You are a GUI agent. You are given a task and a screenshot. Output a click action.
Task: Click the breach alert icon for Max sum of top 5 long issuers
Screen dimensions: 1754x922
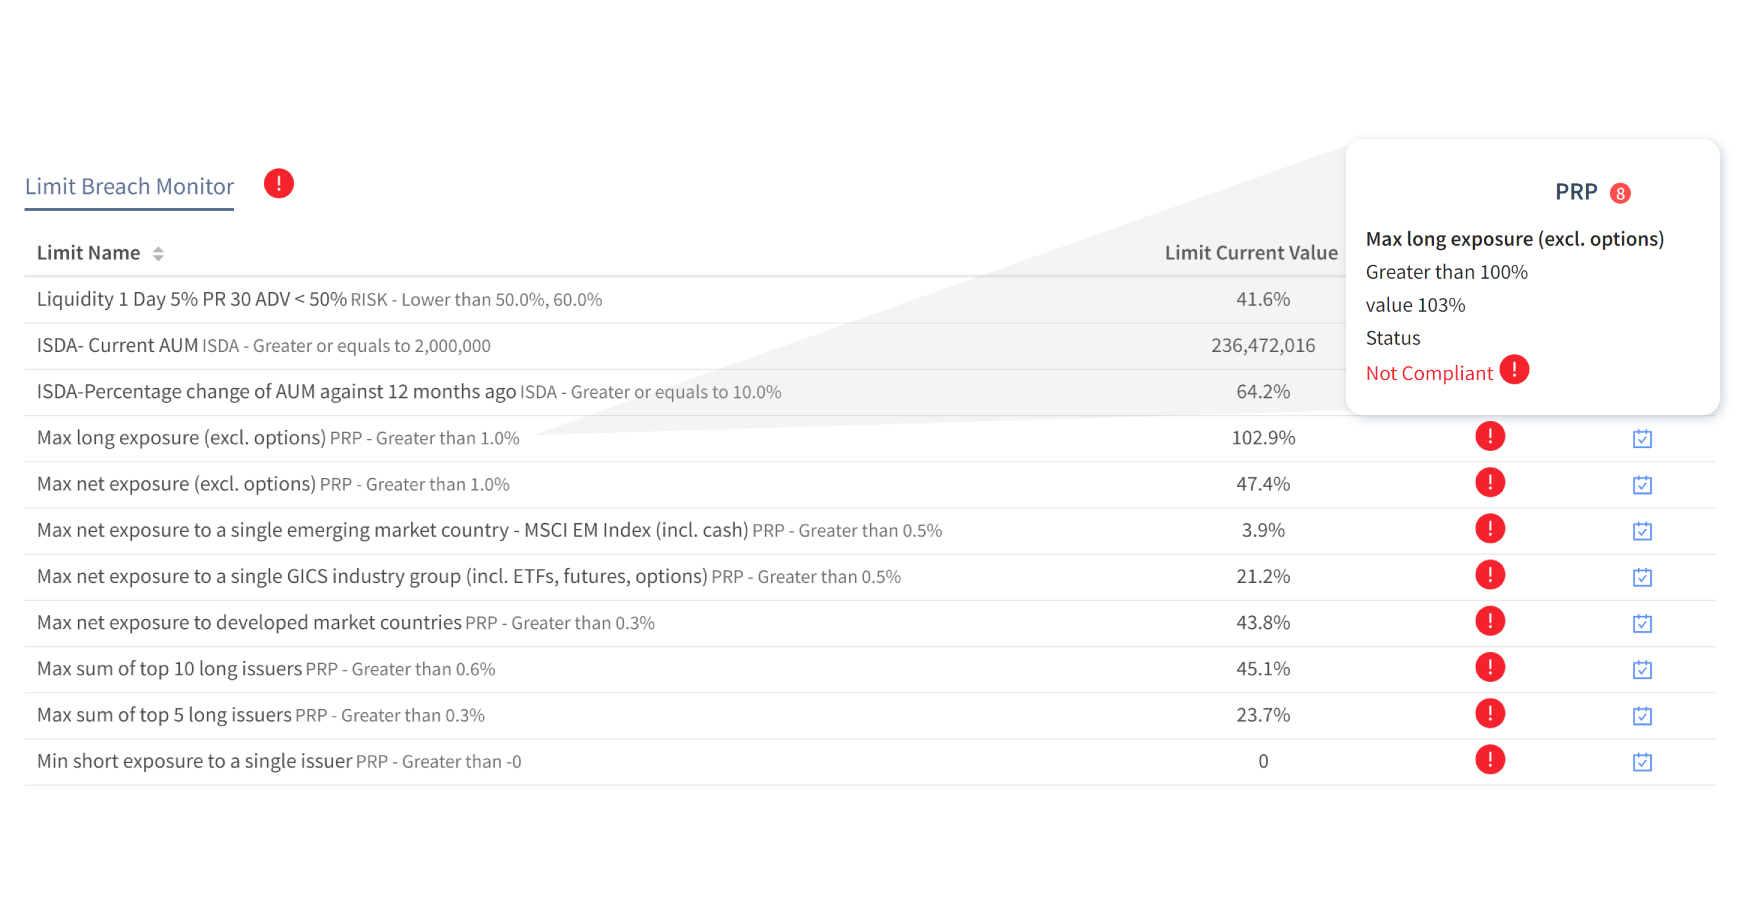click(x=1490, y=713)
